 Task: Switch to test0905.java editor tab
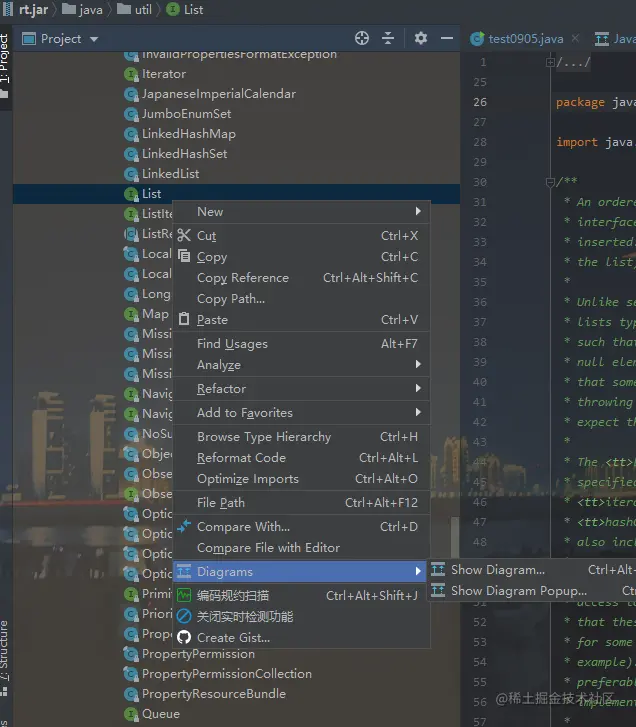click(526, 39)
